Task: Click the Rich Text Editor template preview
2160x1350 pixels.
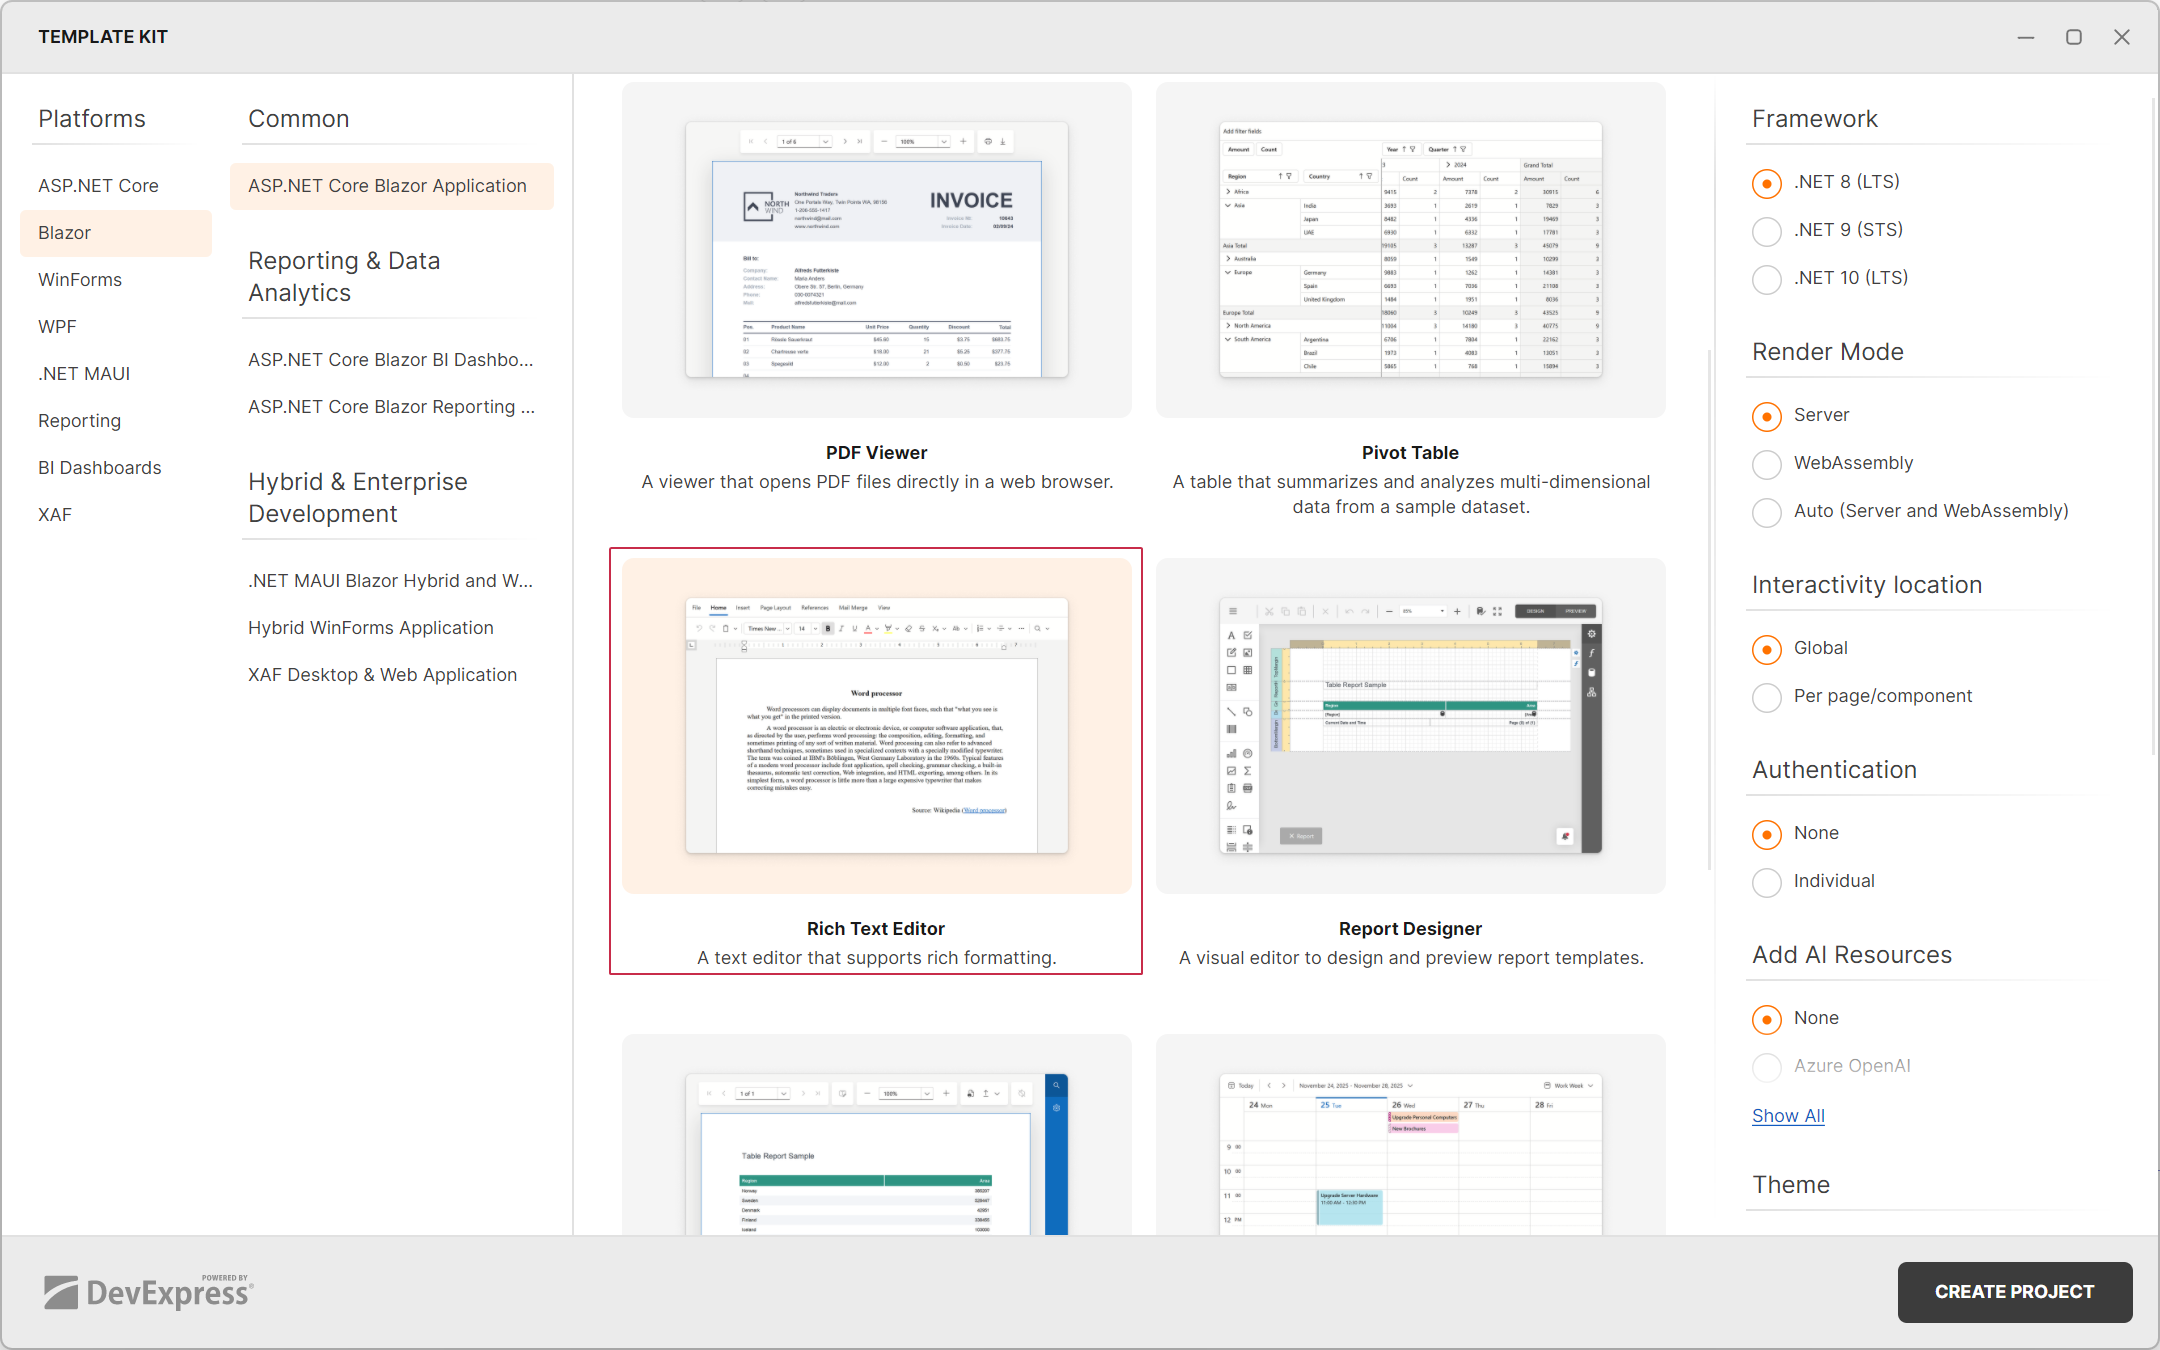Action: coord(876,725)
